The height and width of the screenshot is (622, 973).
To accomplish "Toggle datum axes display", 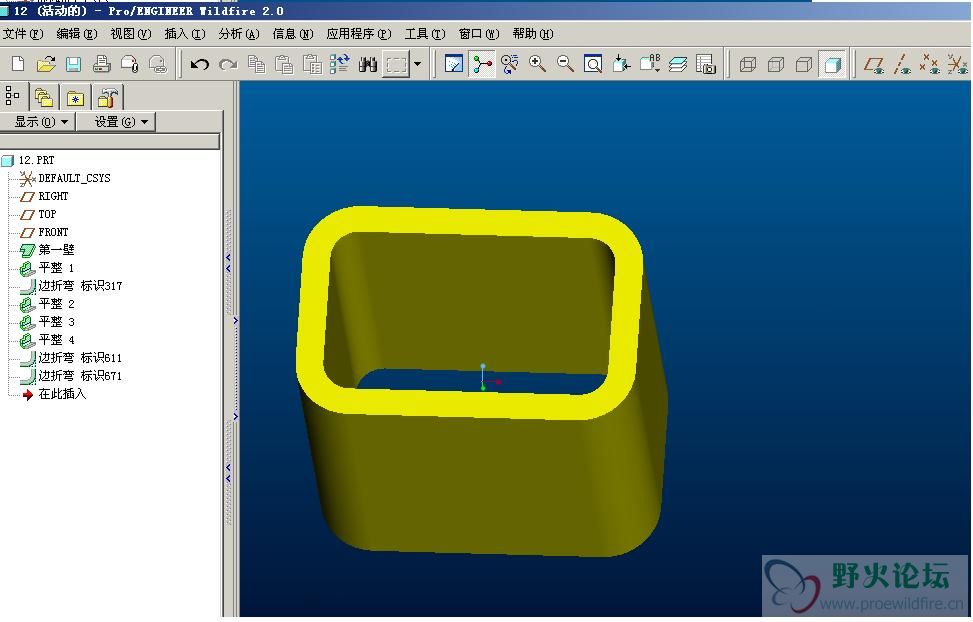I will [902, 65].
